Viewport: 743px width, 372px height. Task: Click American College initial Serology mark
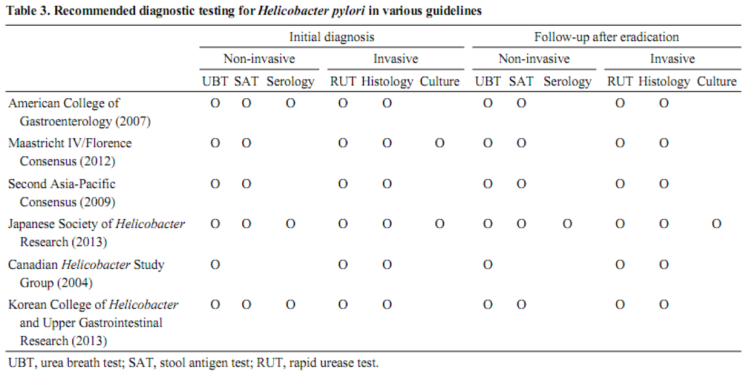290,104
